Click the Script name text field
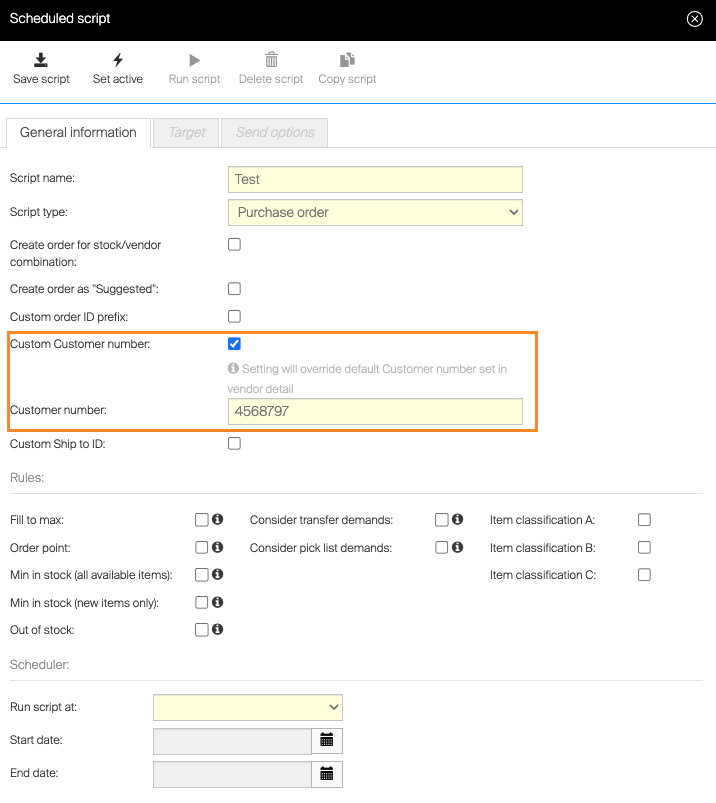 (375, 179)
